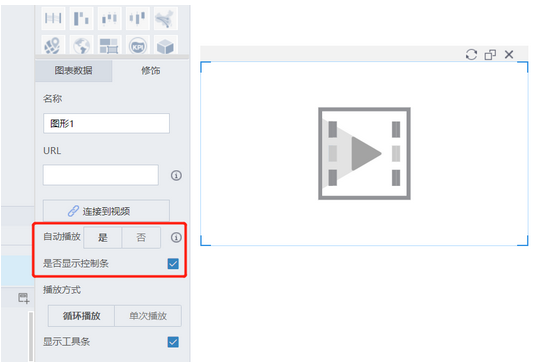Screen dimensions: 536x362
Task: Uncheck the 是否显示控制条 checkbox
Action: pyautogui.click(x=173, y=264)
